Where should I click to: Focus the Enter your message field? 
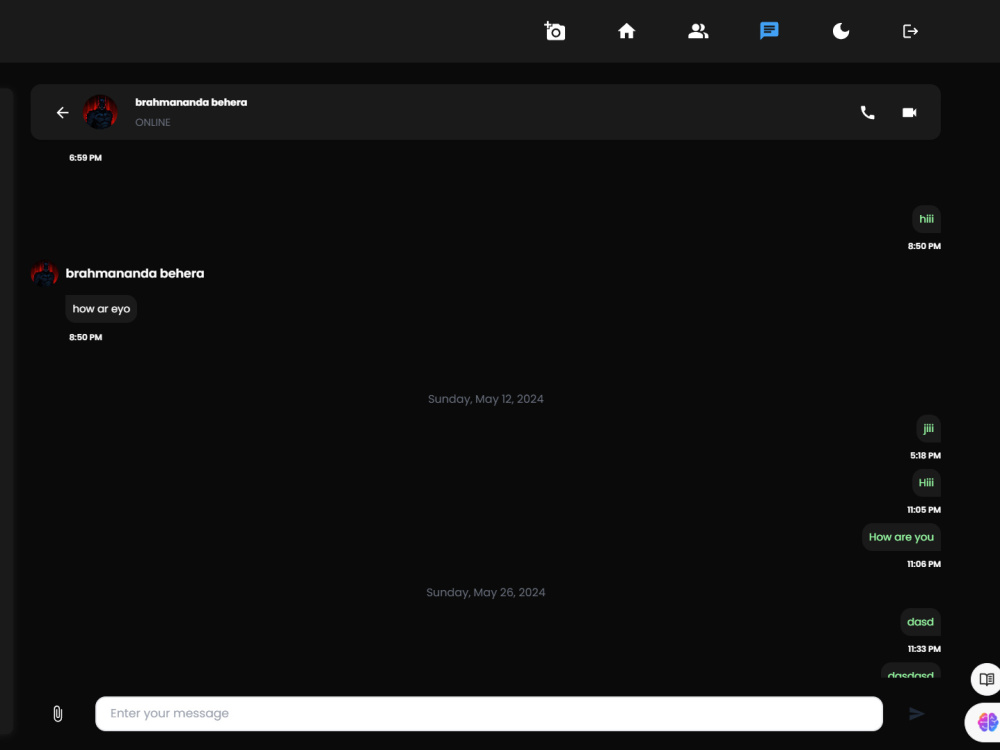pyautogui.click(x=489, y=714)
